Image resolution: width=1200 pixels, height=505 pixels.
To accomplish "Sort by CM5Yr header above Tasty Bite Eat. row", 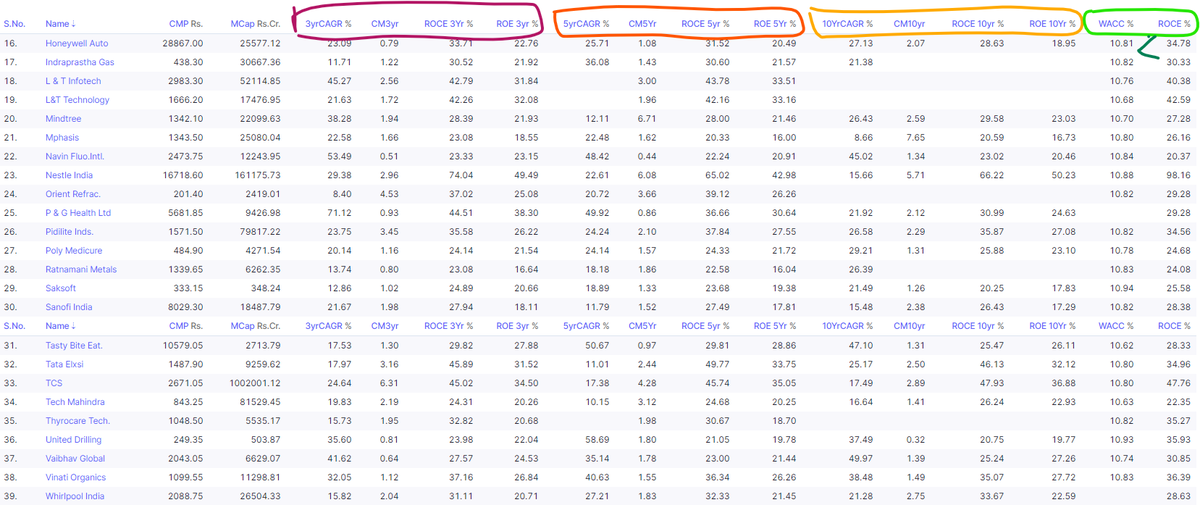I will pos(641,327).
